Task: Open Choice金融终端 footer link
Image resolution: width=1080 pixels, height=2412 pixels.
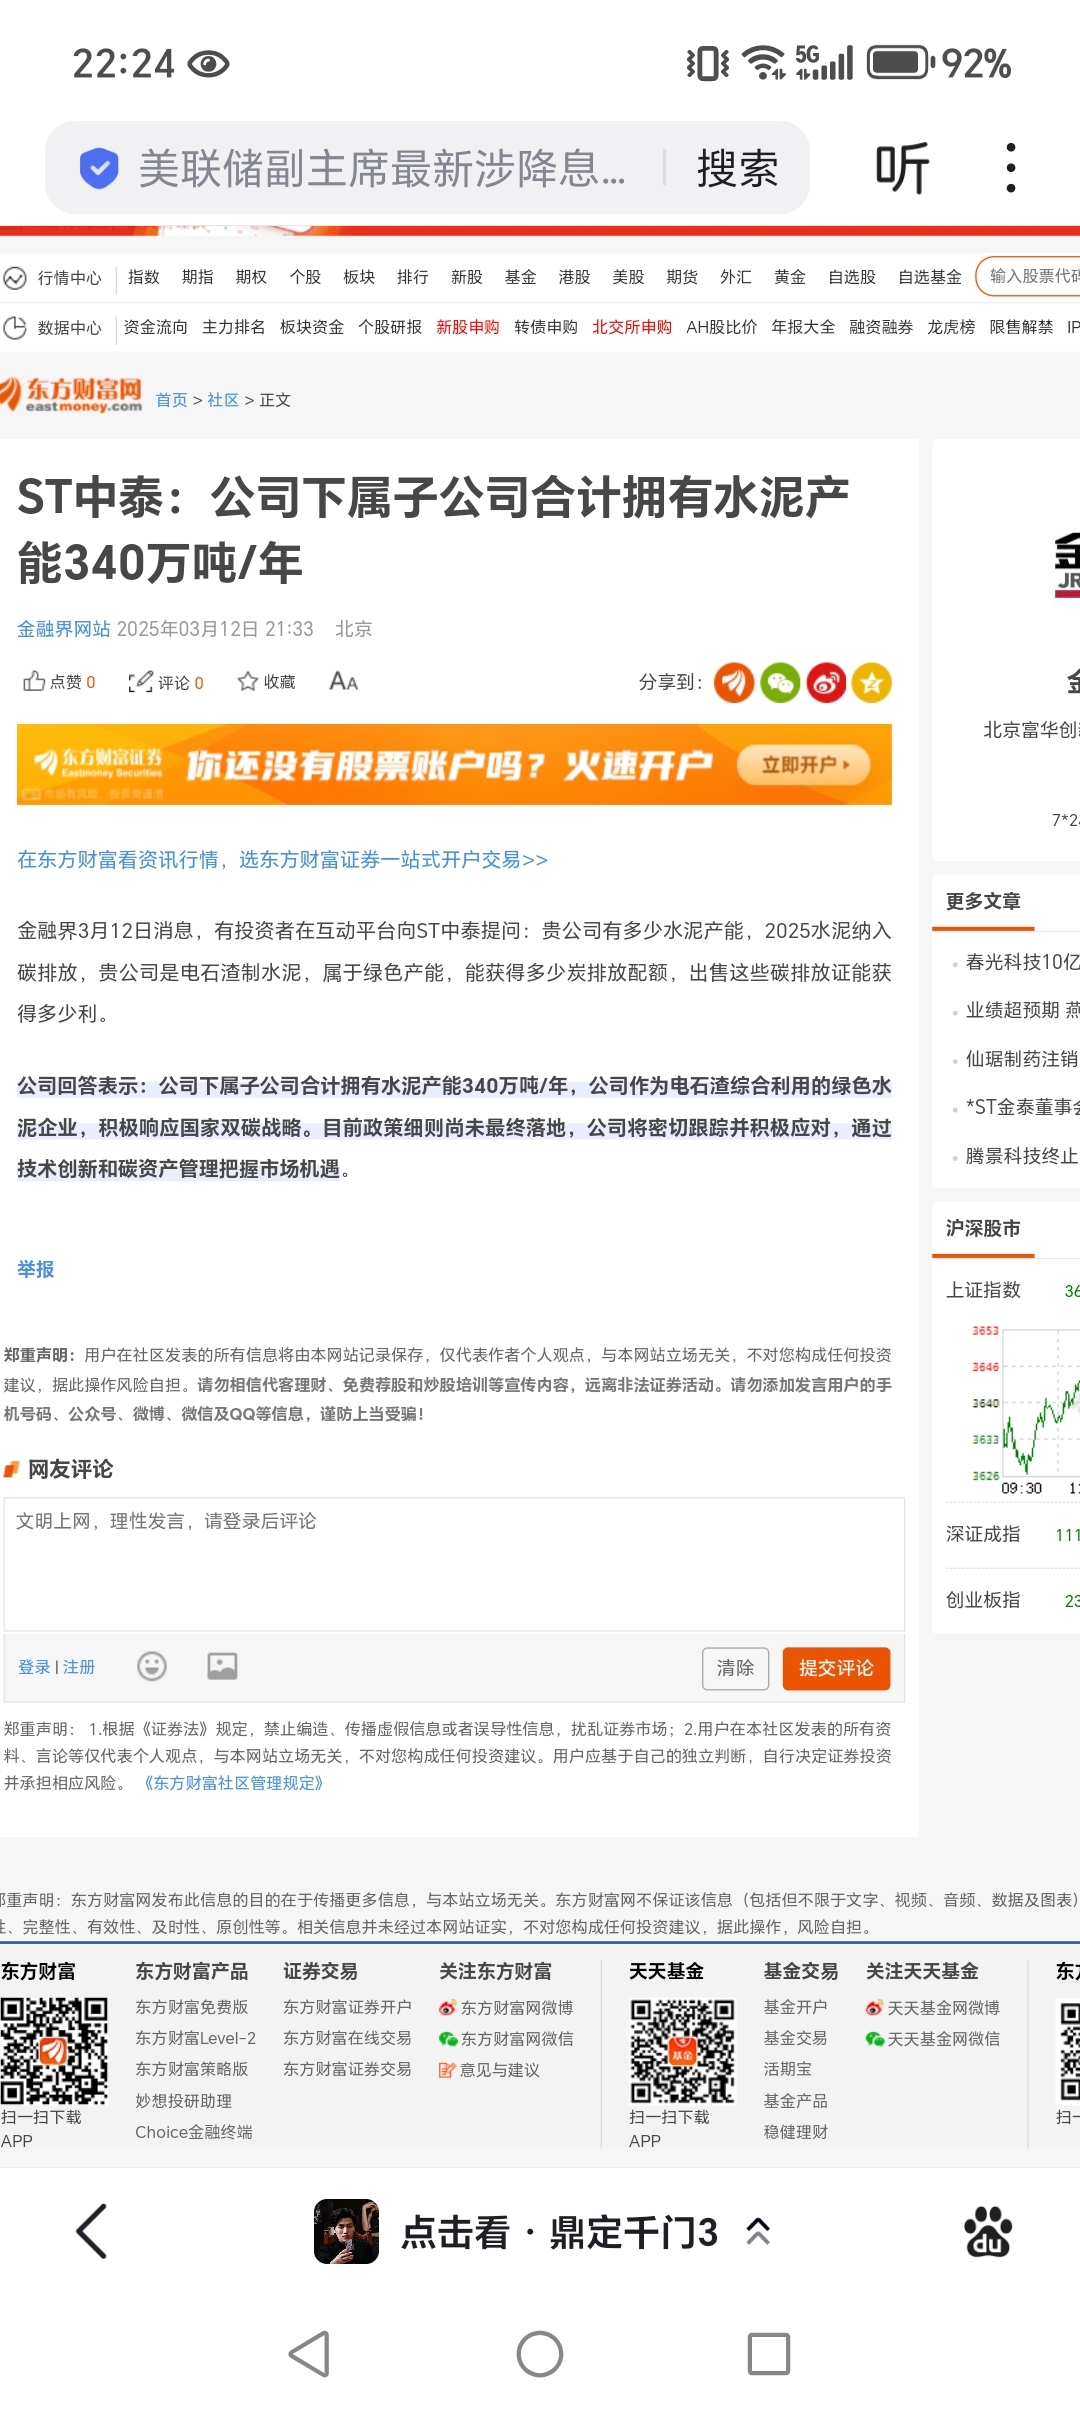Action: (x=194, y=2132)
